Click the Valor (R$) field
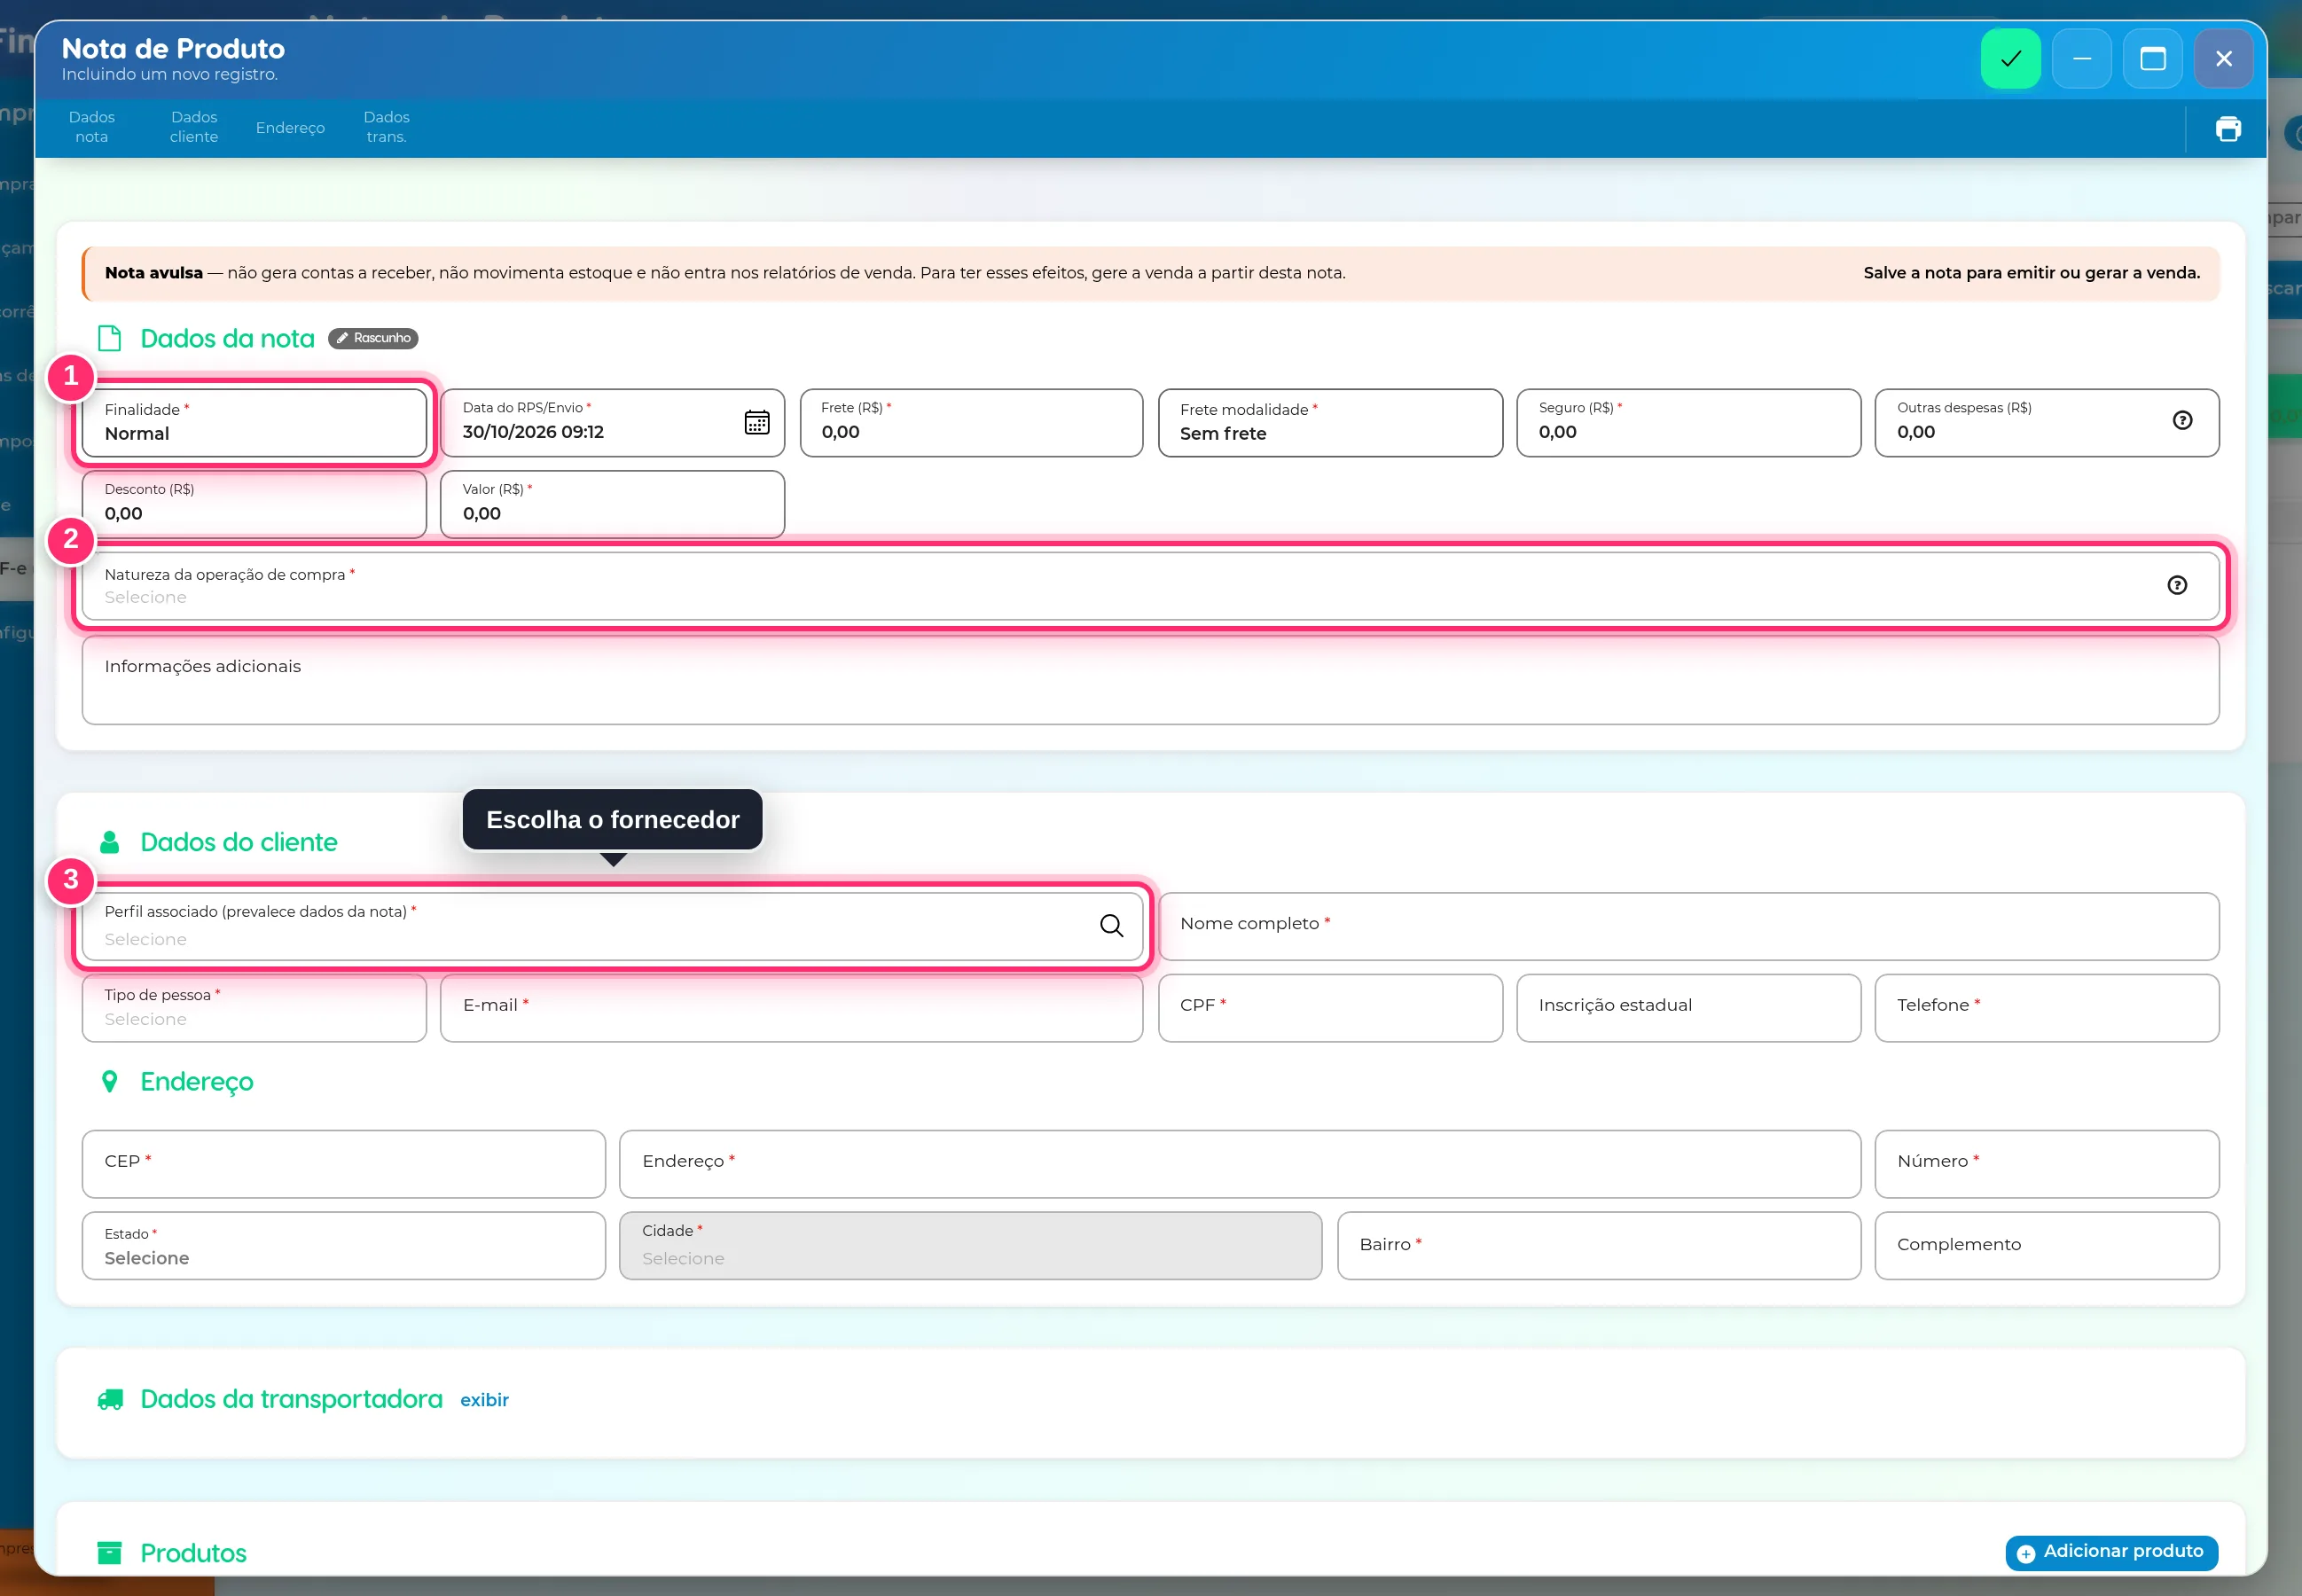Image resolution: width=2302 pixels, height=1596 pixels. pos(612,504)
